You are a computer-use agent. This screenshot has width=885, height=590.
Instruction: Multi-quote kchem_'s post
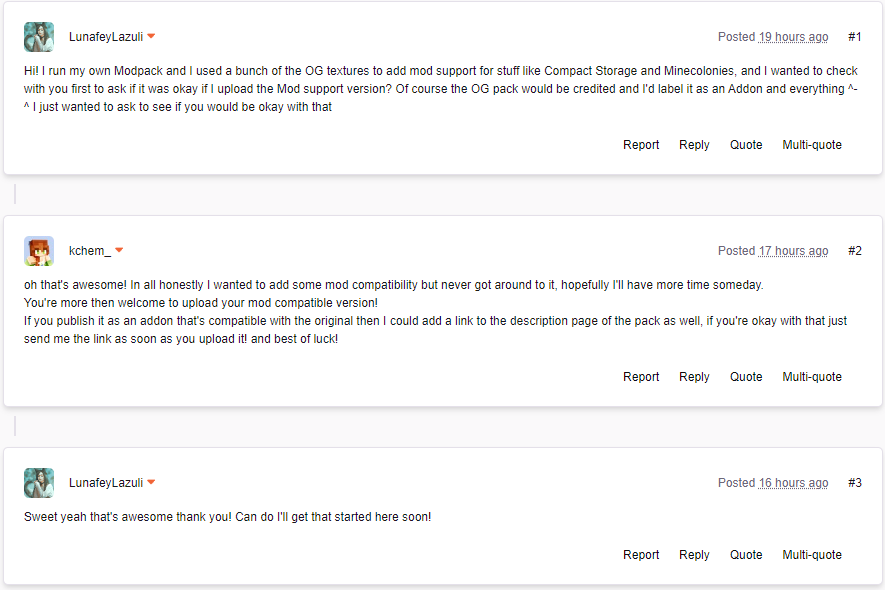tap(812, 377)
